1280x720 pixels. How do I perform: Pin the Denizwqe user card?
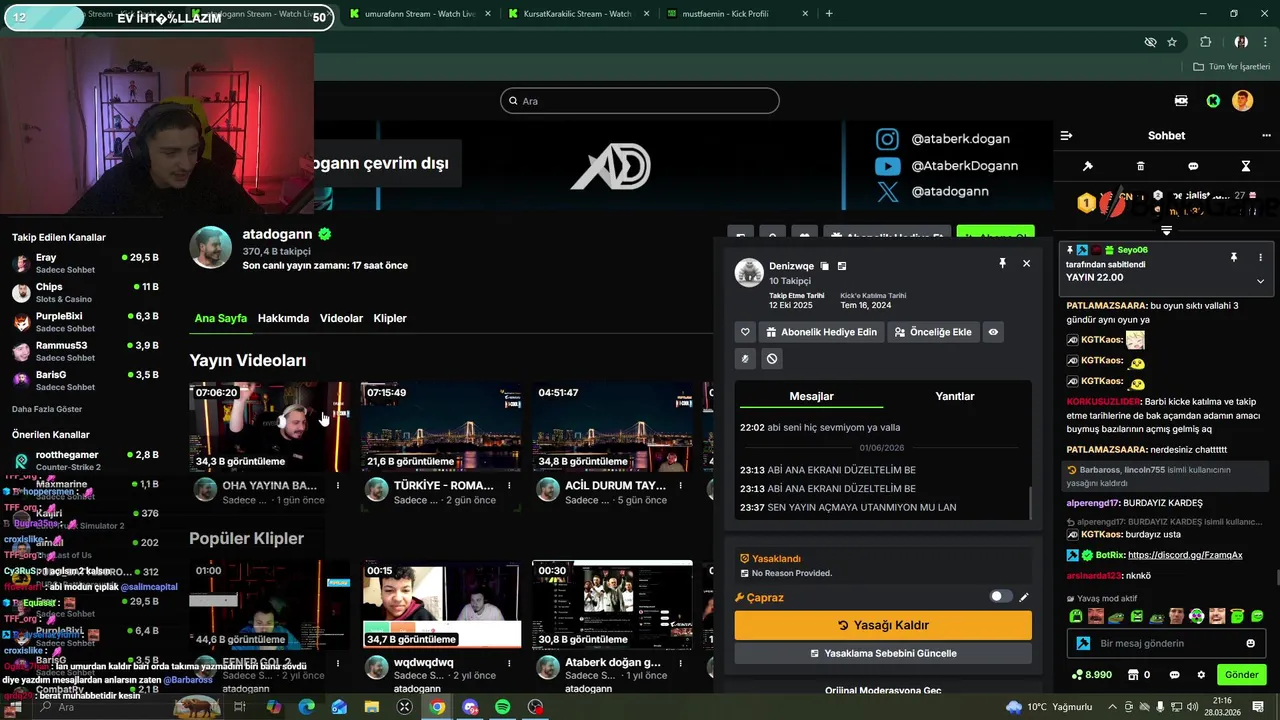1002,263
